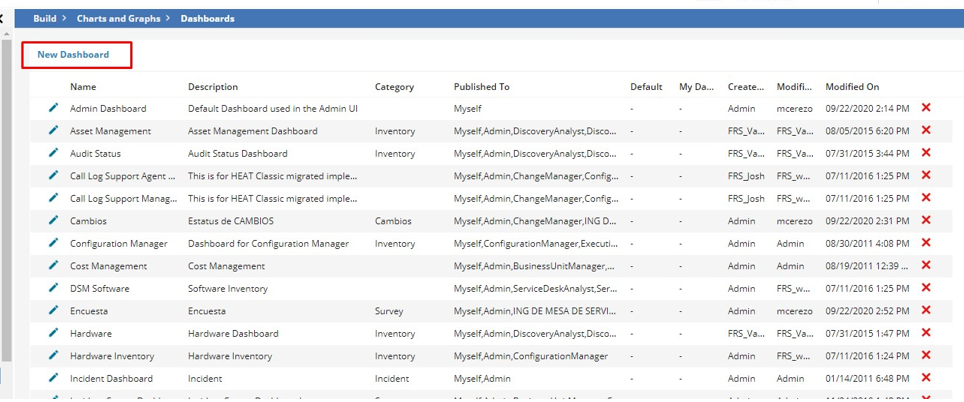This screenshot has height=402, width=964.
Task: Delete Admin Dashboard using red X
Action: coord(925,108)
